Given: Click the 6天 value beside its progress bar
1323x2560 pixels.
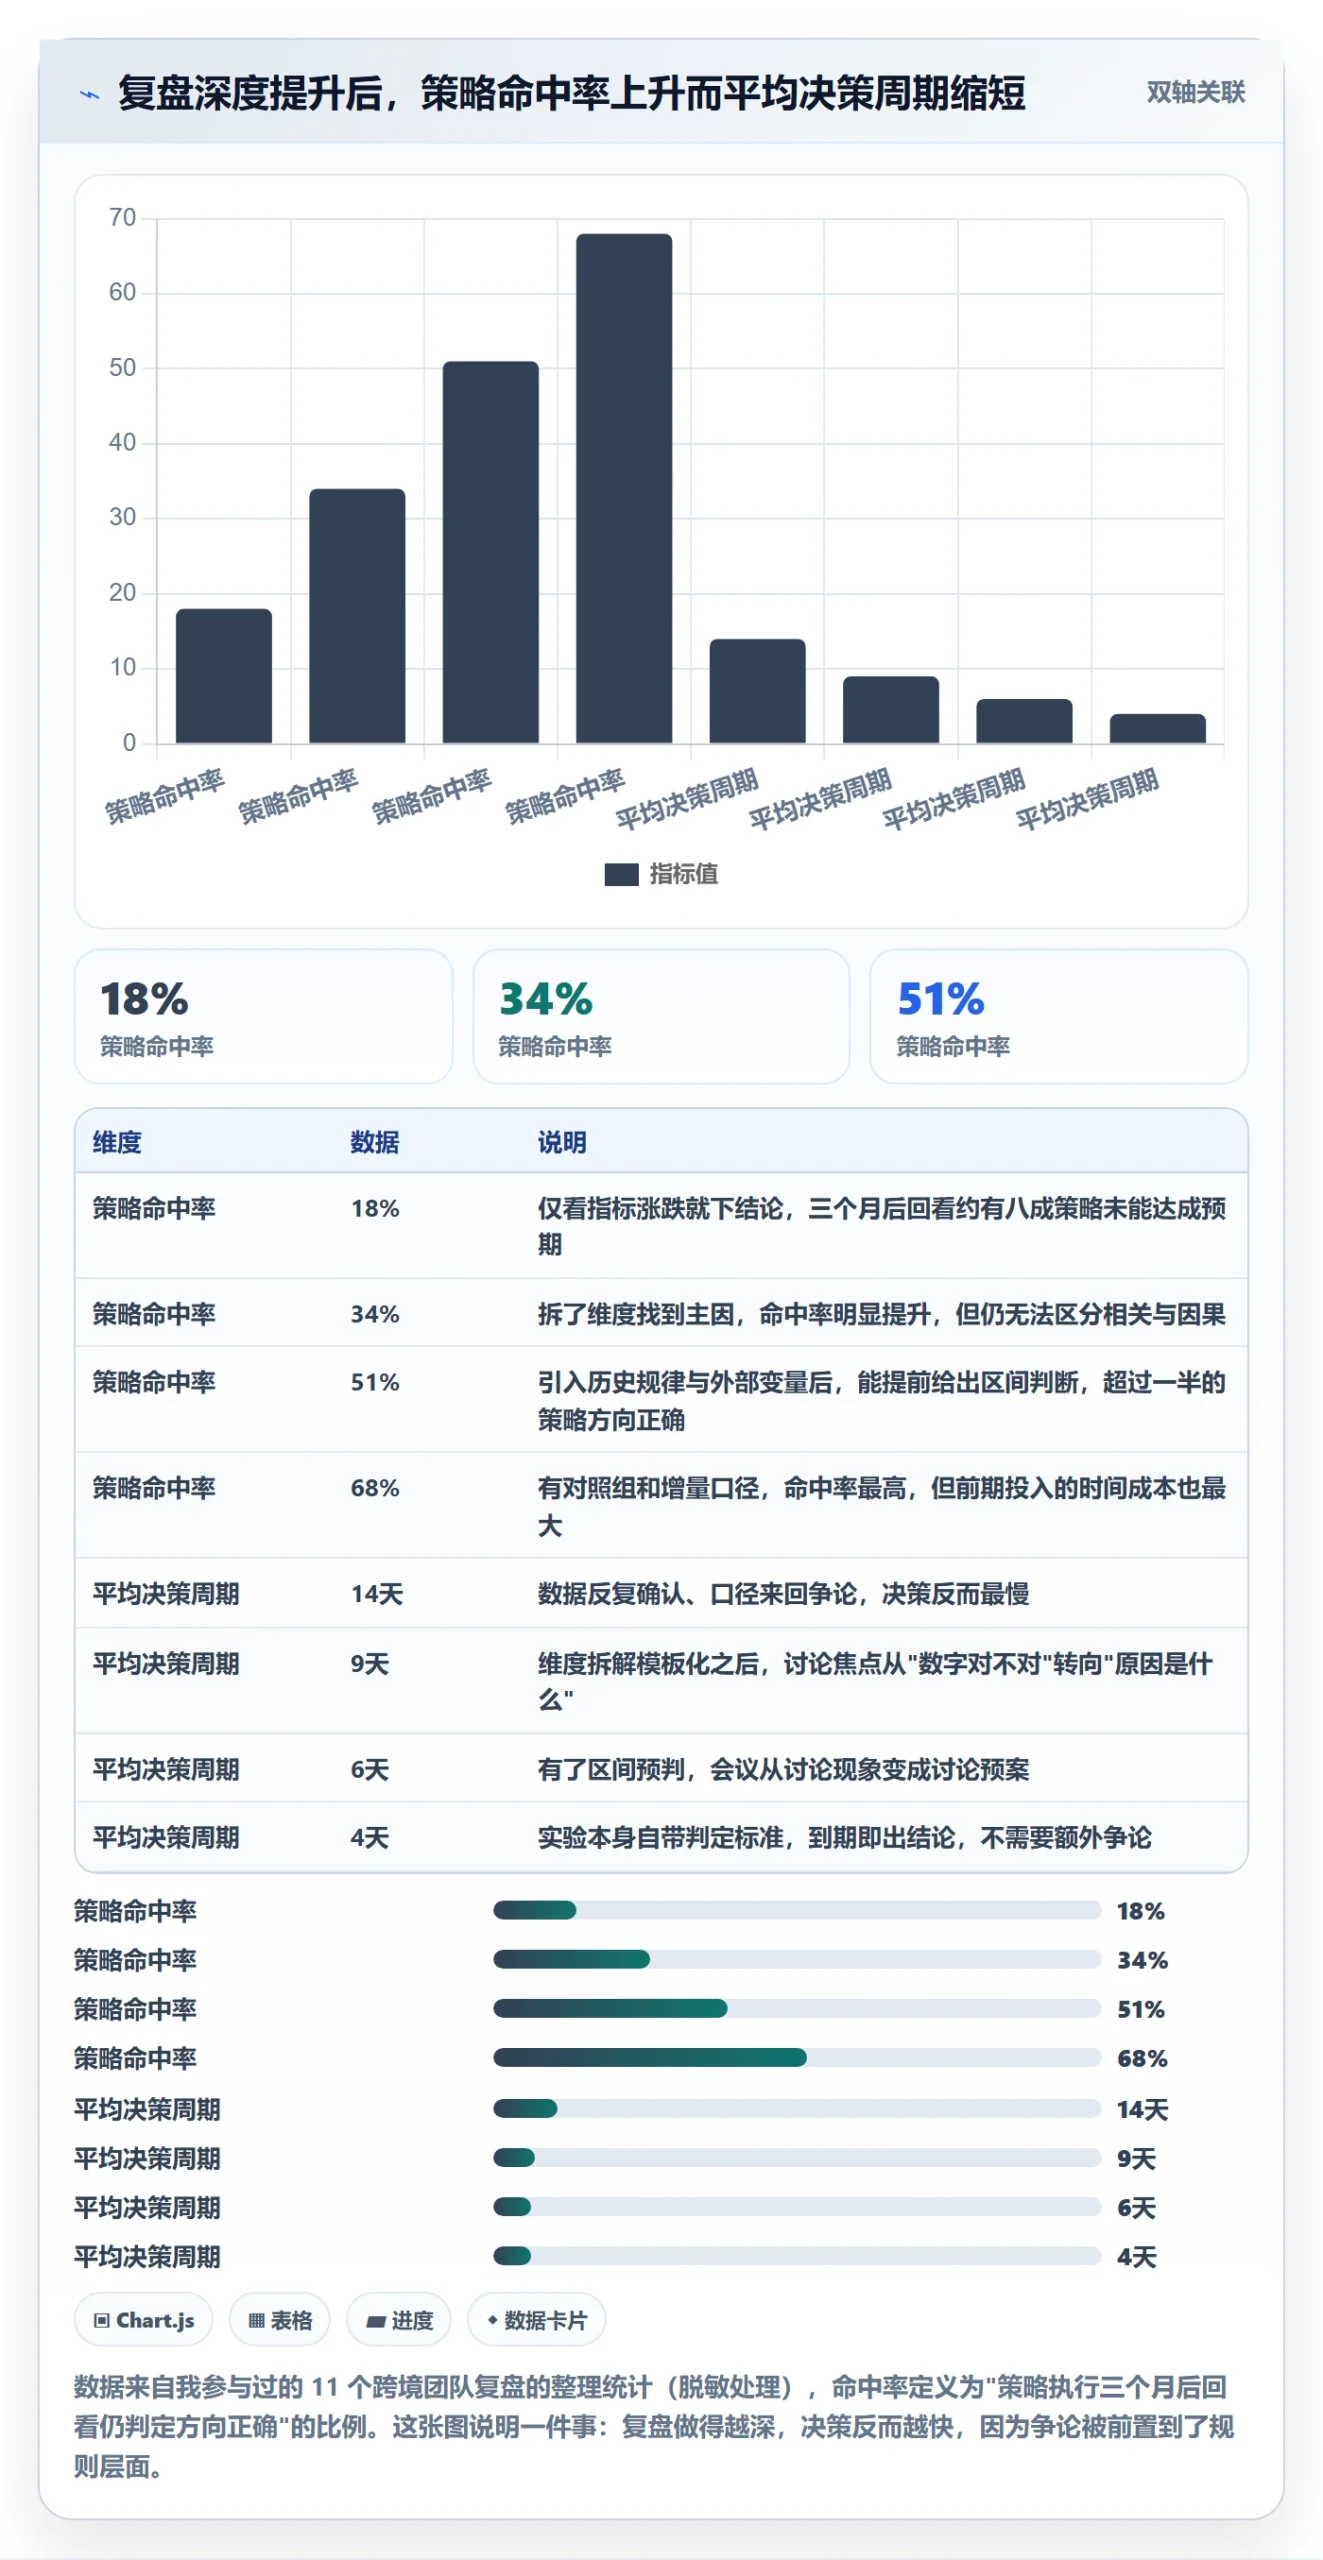Looking at the screenshot, I should click(1137, 2208).
